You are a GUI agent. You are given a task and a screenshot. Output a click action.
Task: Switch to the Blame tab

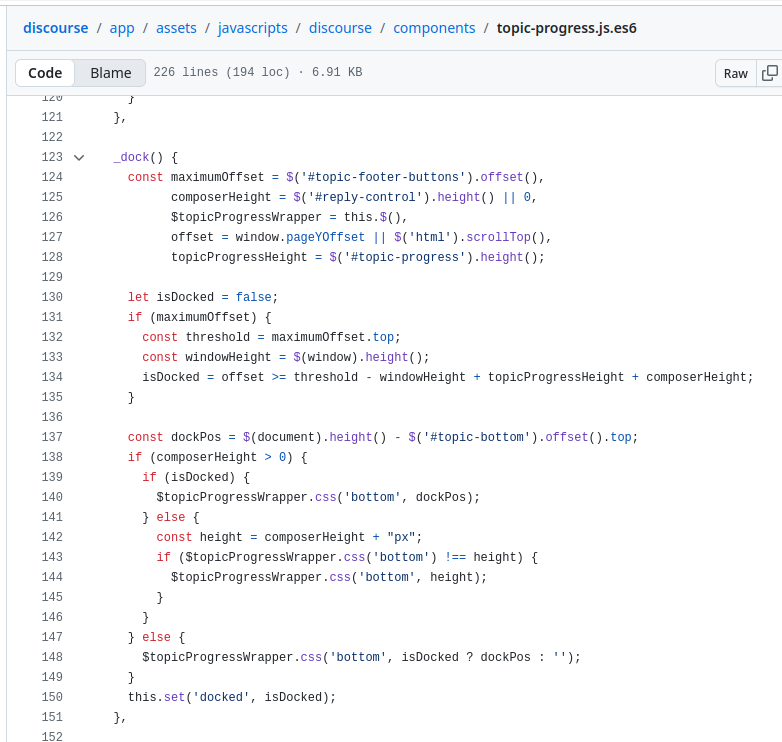click(x=110, y=73)
